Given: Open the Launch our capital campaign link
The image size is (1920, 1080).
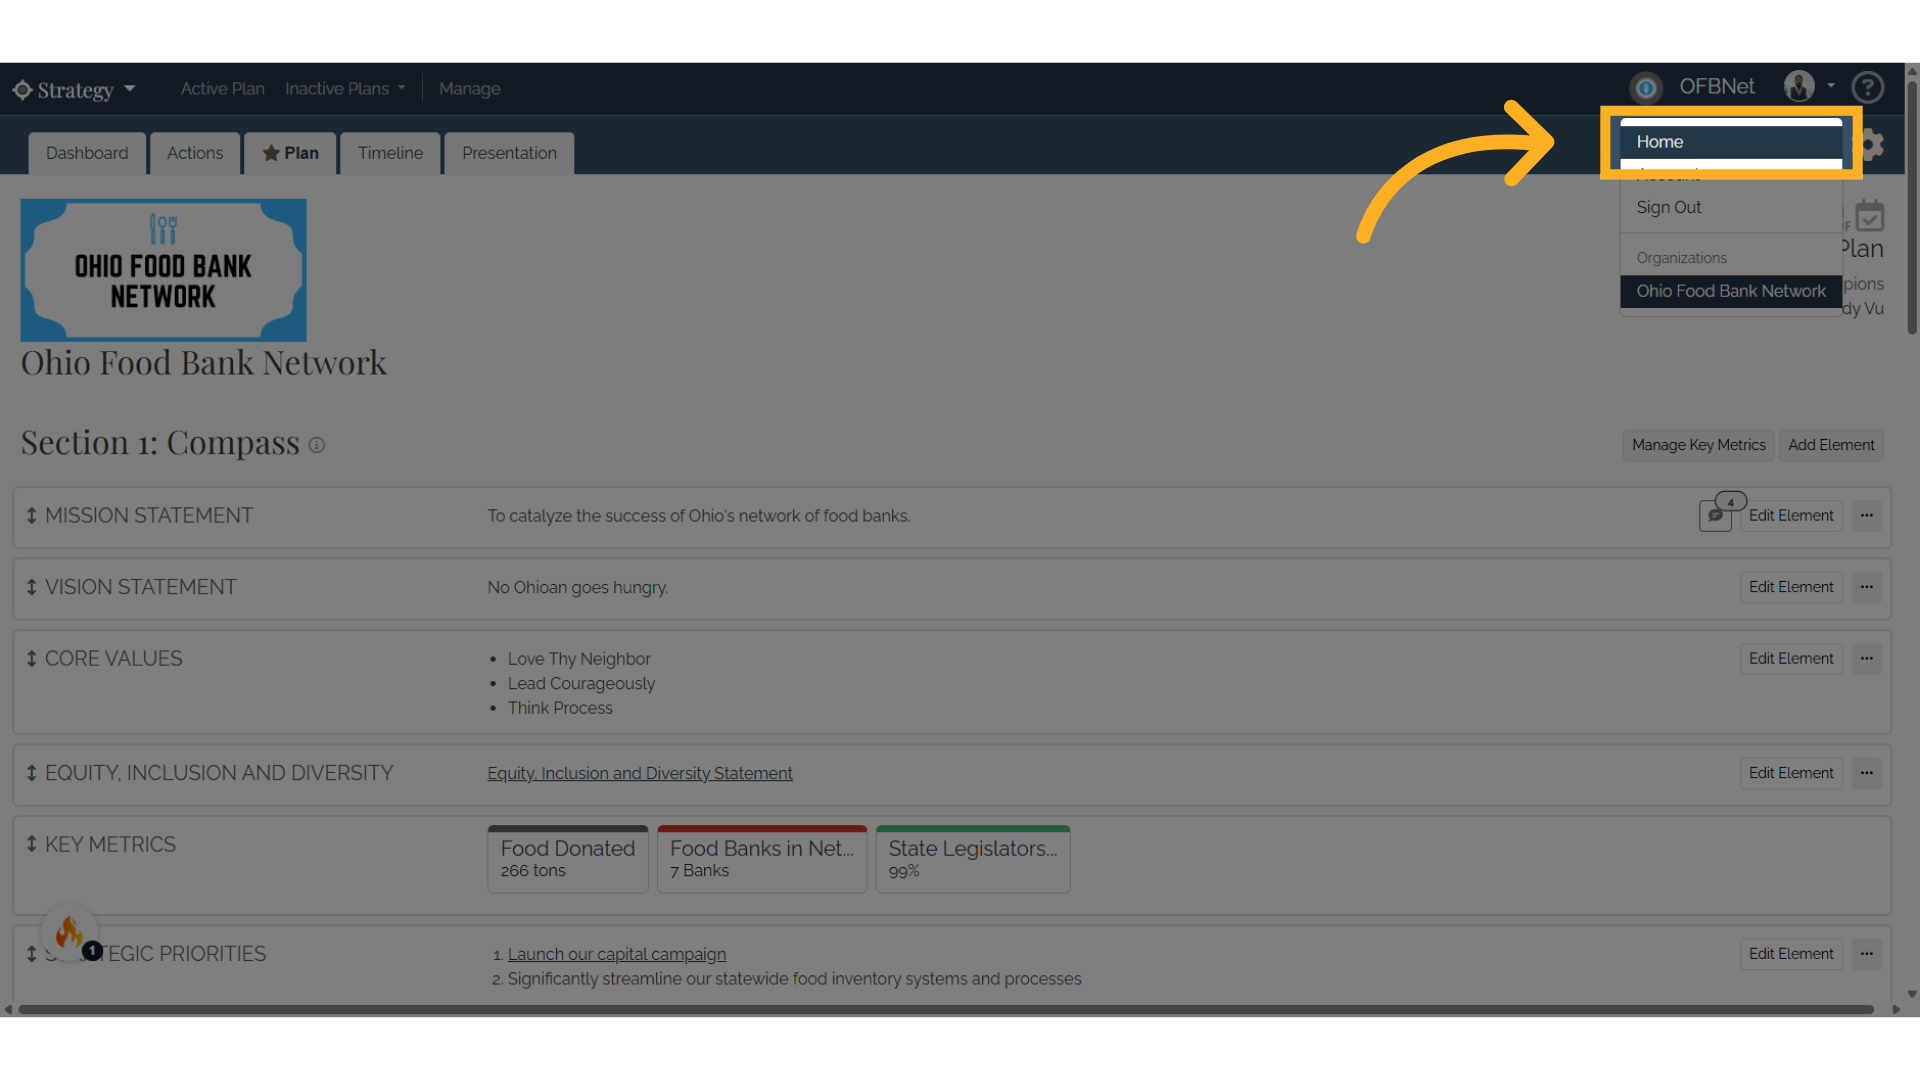Looking at the screenshot, I should [617, 954].
